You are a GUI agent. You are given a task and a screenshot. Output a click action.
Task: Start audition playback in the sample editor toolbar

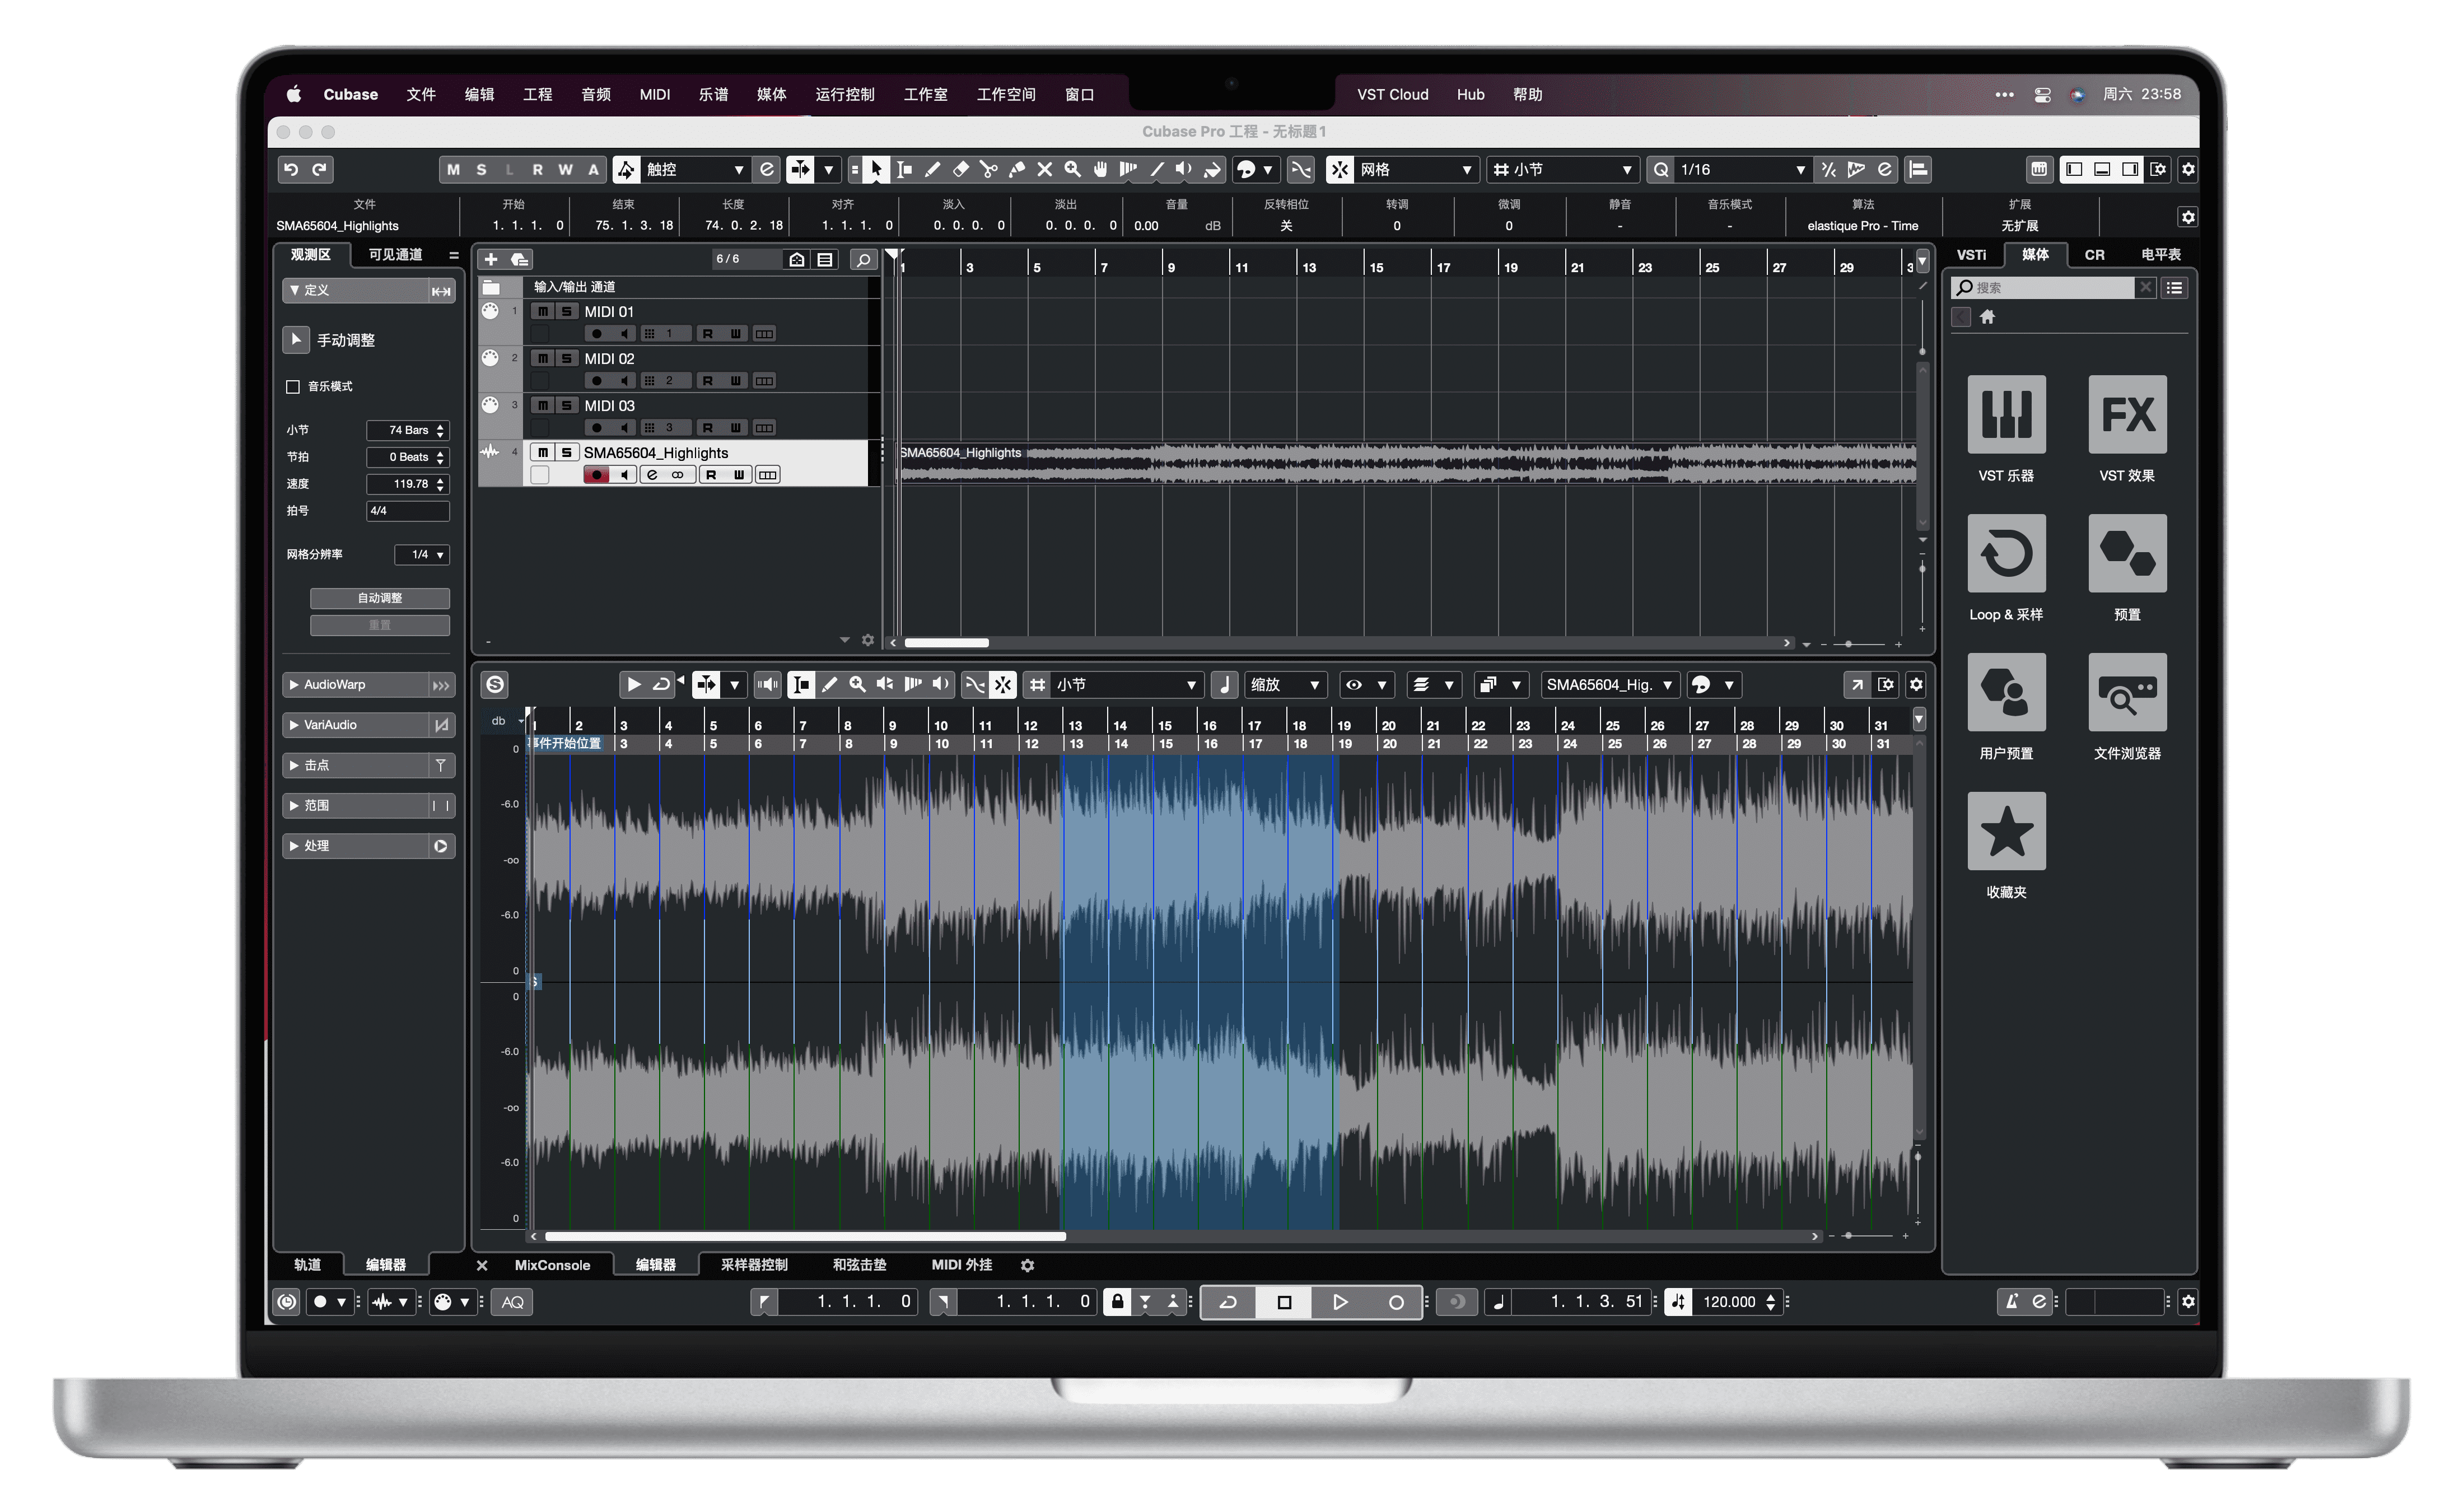pyautogui.click(x=633, y=685)
